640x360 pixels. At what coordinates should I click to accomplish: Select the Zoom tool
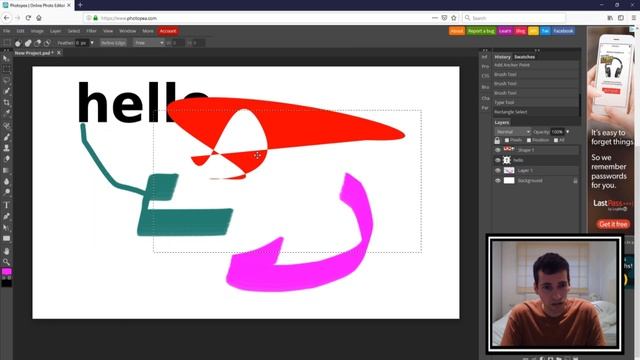(x=6, y=262)
